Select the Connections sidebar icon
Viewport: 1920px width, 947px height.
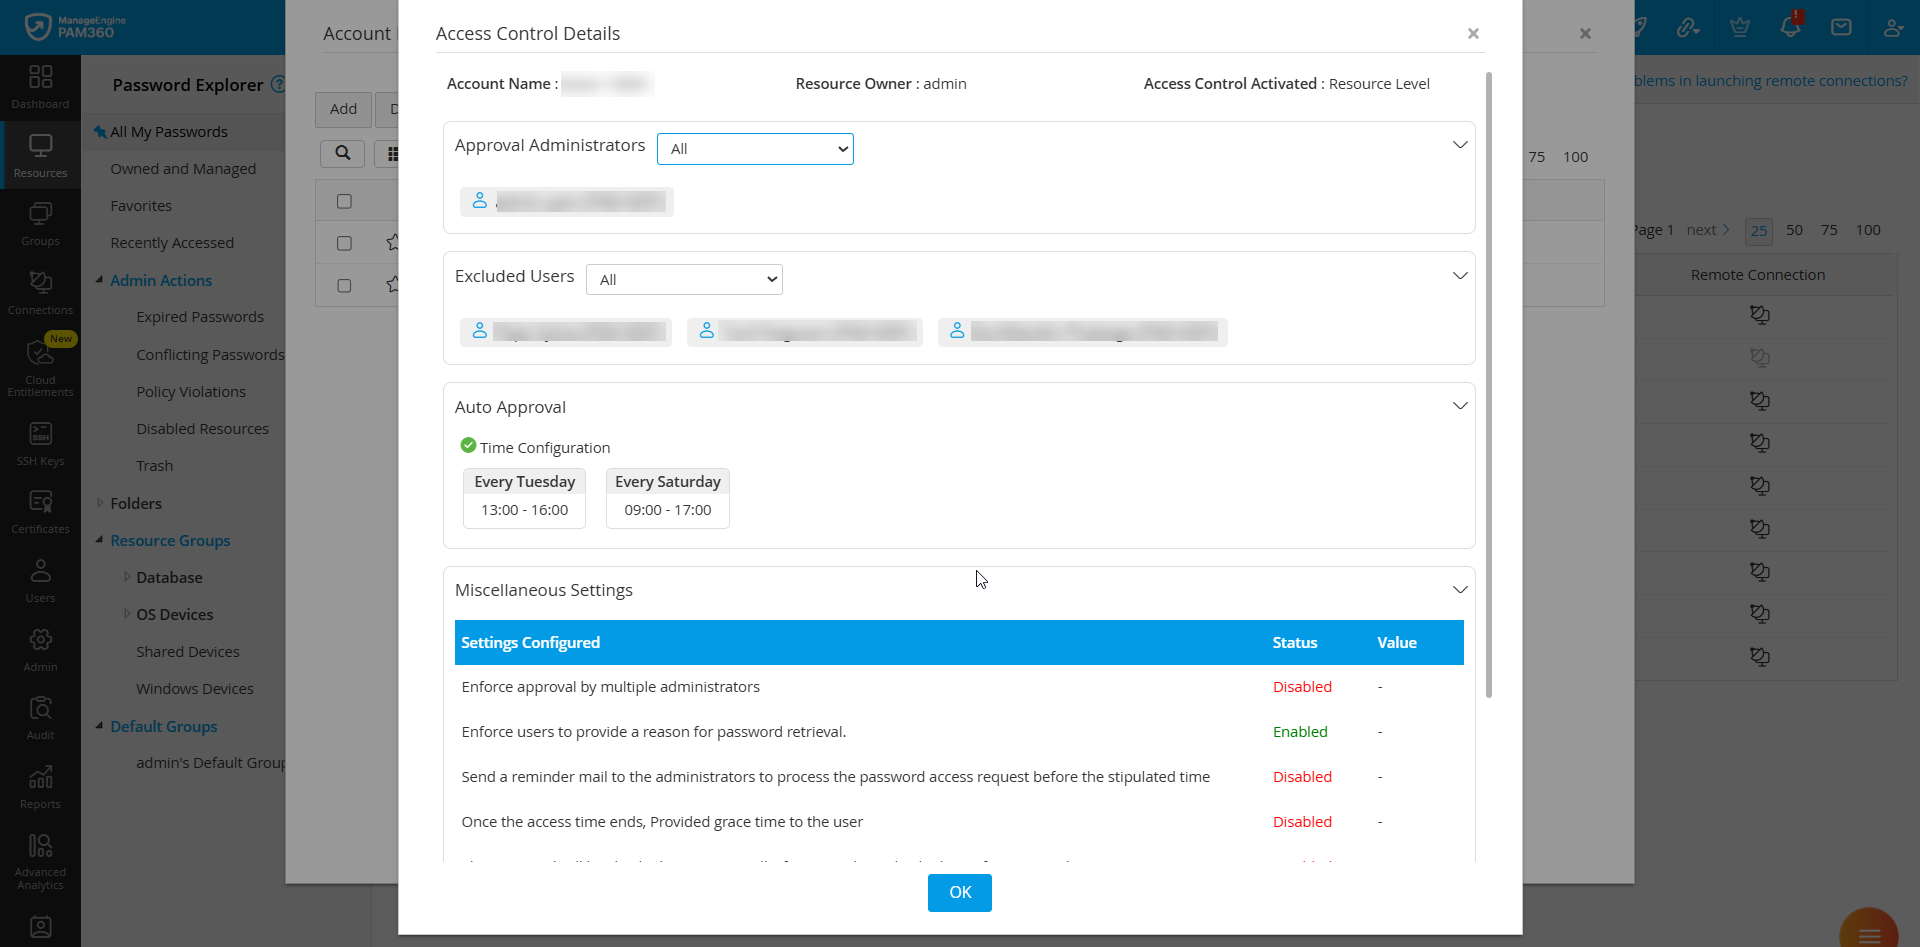(x=40, y=290)
